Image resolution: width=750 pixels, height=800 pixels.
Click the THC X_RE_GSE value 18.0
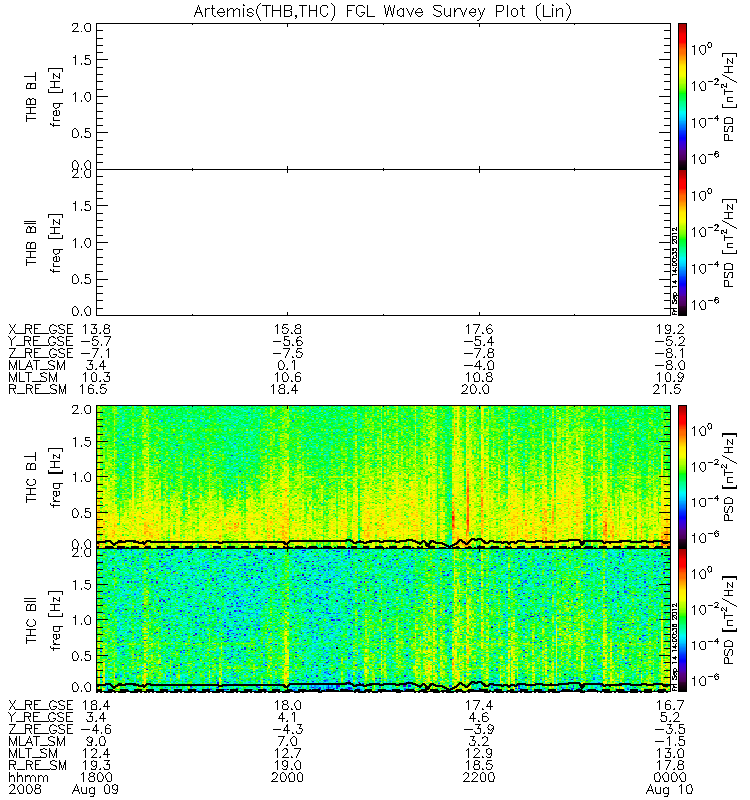(288, 705)
